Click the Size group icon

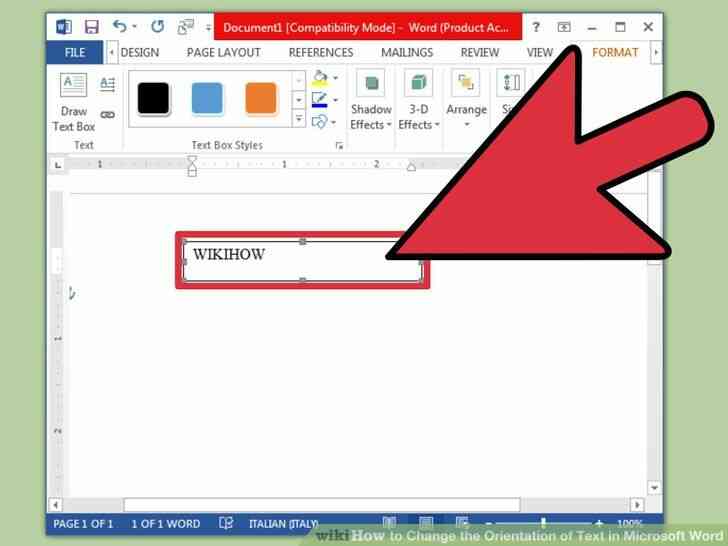[511, 83]
